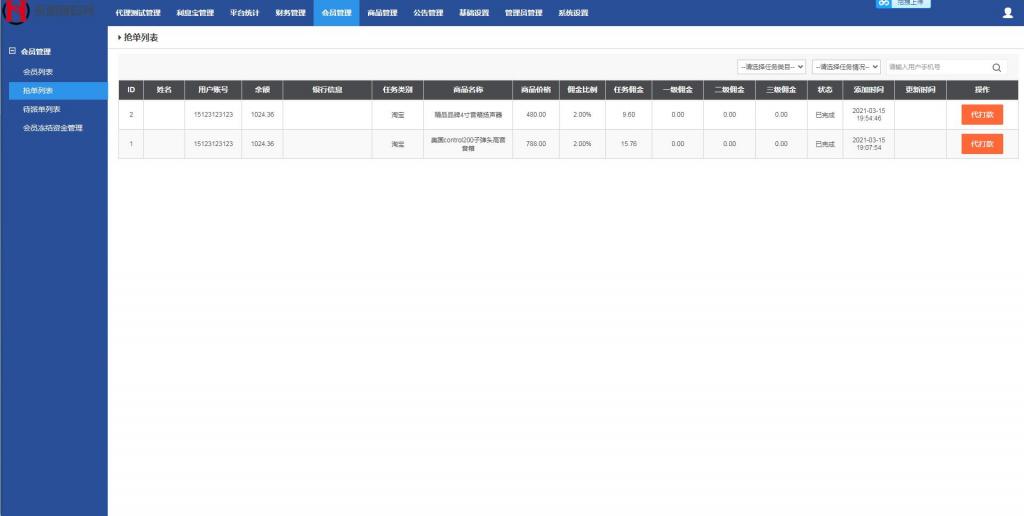Select 会员列表 in the sidebar

coord(38,72)
